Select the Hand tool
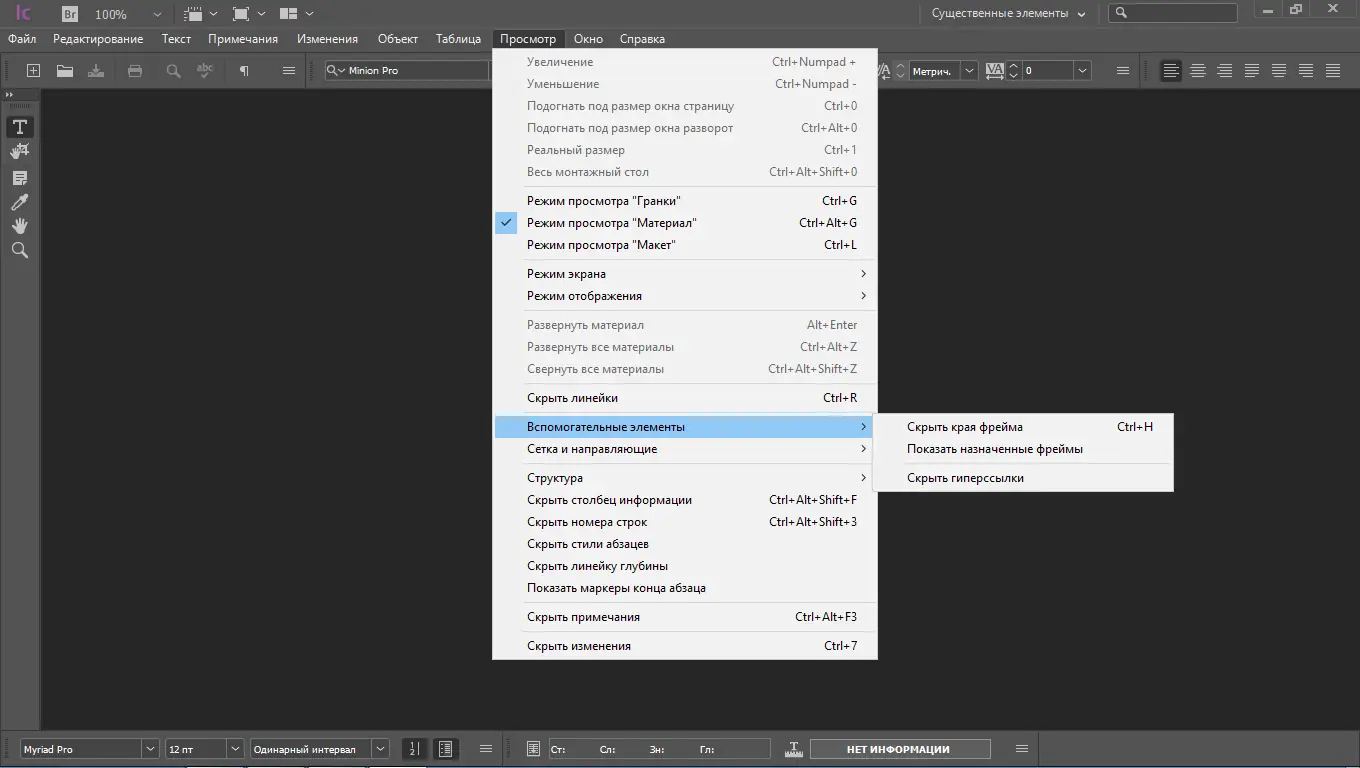 coord(19,225)
